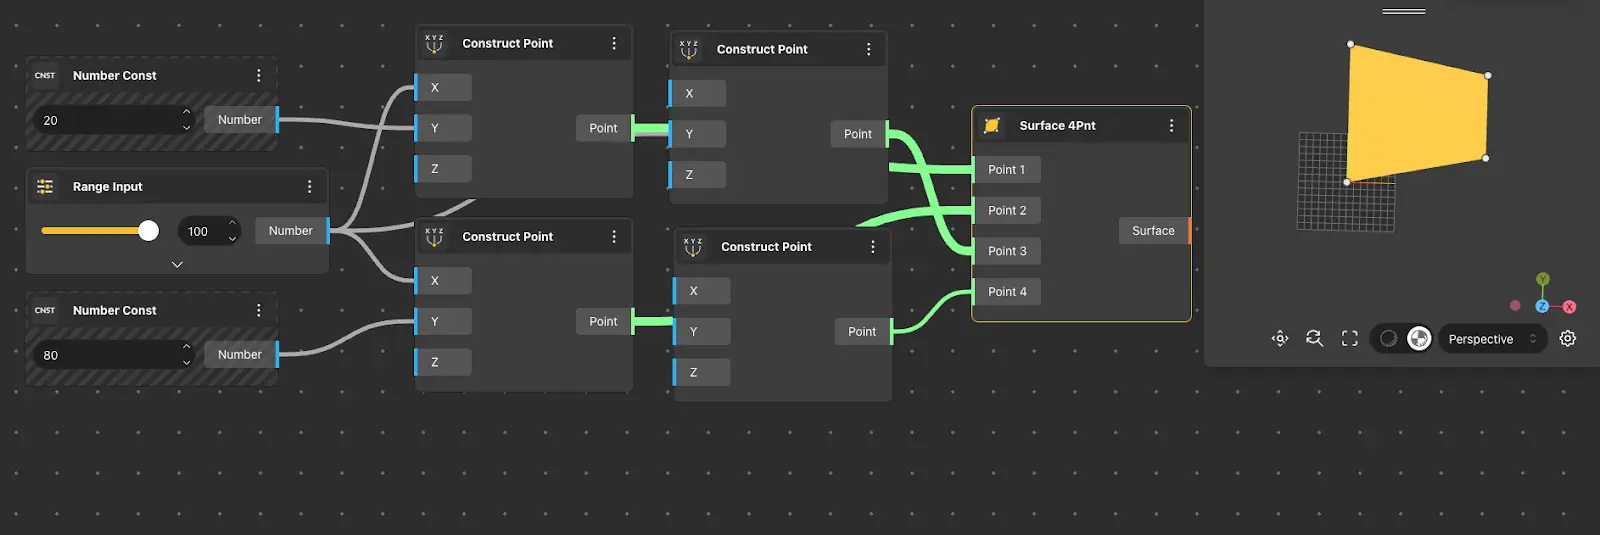Click the blue Z axis on the gizmo
Viewport: 1600px width, 535px height.
click(1542, 306)
